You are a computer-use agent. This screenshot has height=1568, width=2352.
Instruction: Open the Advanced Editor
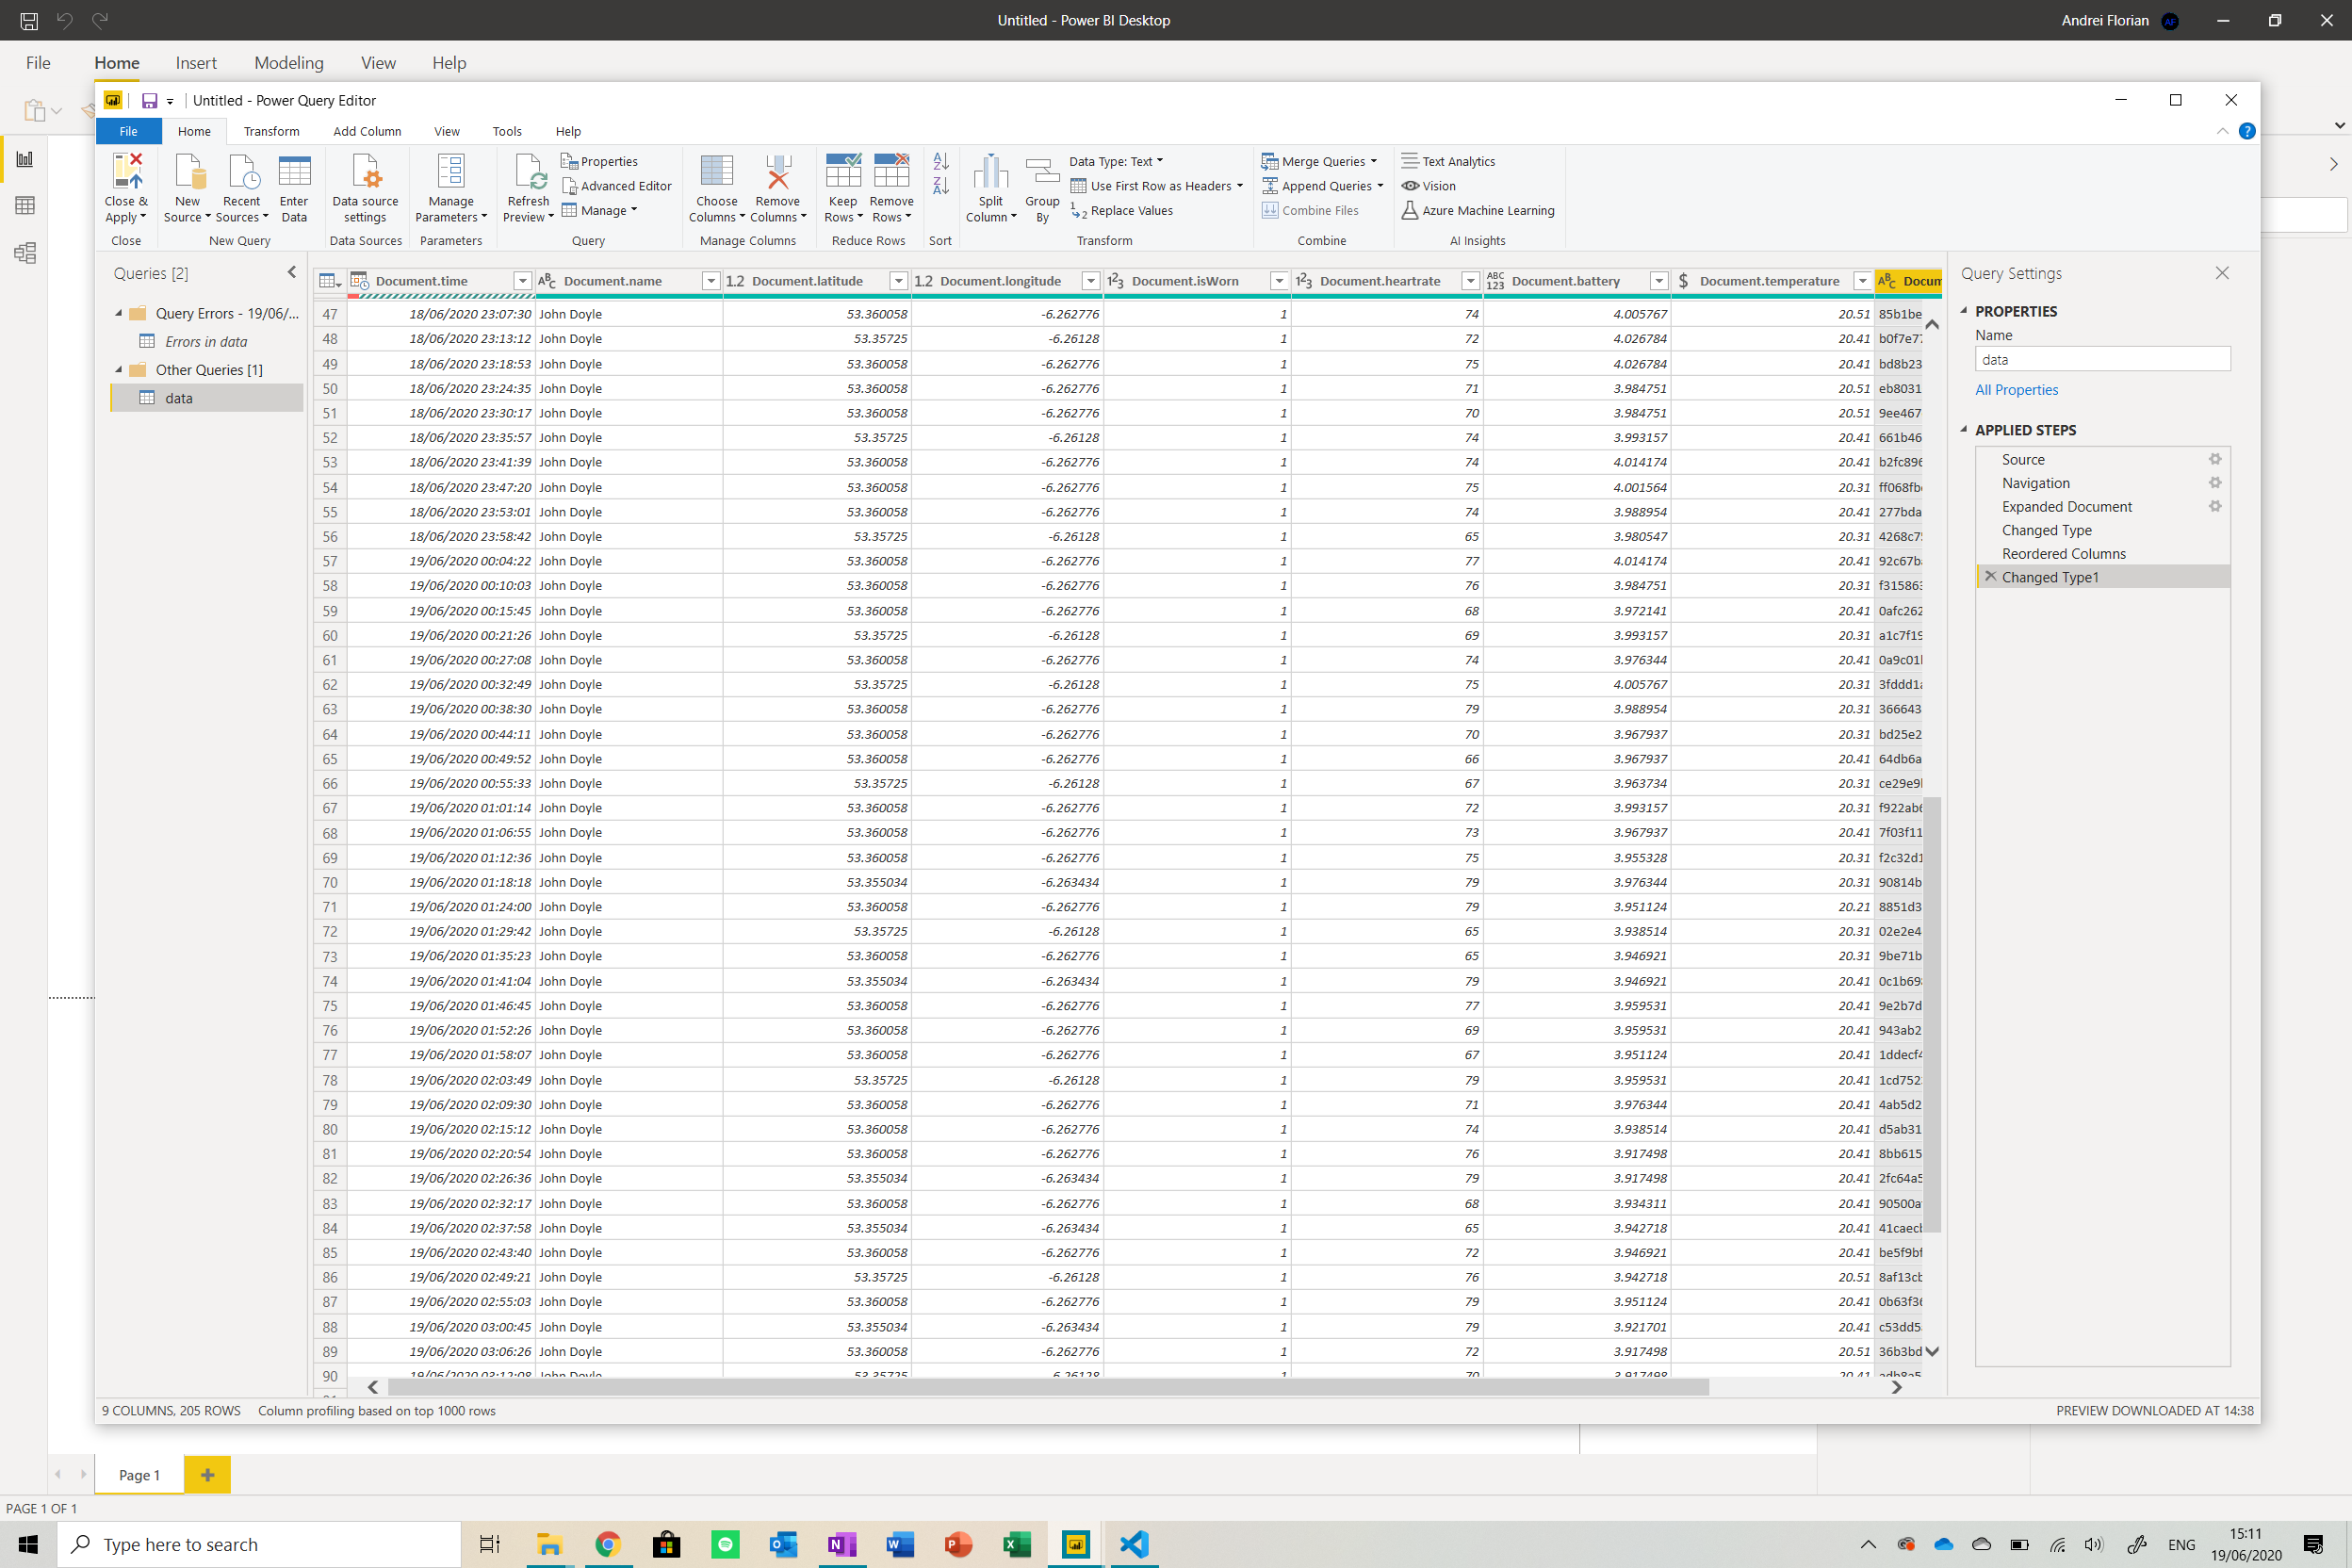616,186
